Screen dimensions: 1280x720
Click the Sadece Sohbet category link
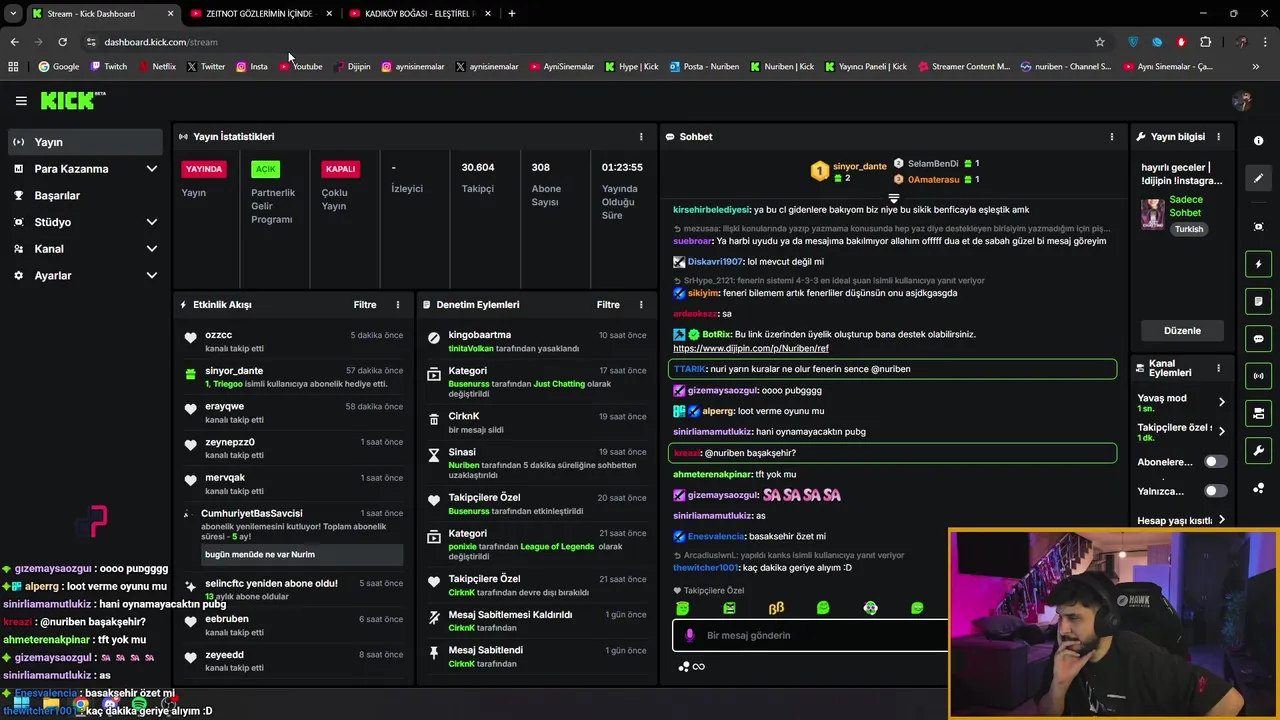coord(1186,206)
